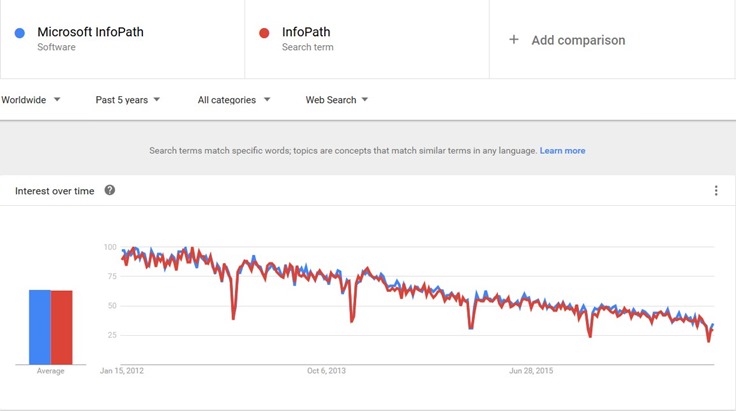736x411 pixels.
Task: Click the plus icon beside Add comparison
Action: click(x=514, y=40)
